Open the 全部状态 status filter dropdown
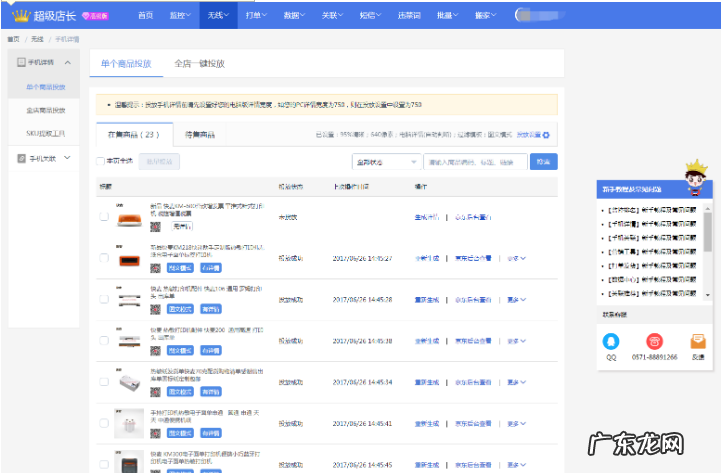Image resolution: width=722 pixels, height=473 pixels. (386, 162)
